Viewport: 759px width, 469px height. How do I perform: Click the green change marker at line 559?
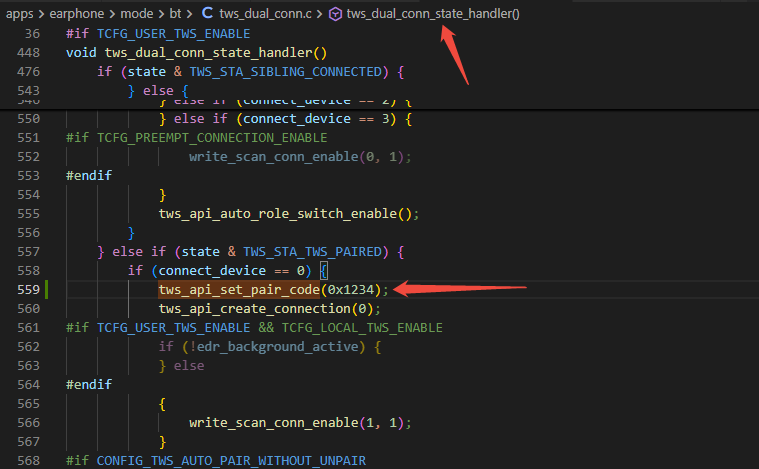point(46,289)
